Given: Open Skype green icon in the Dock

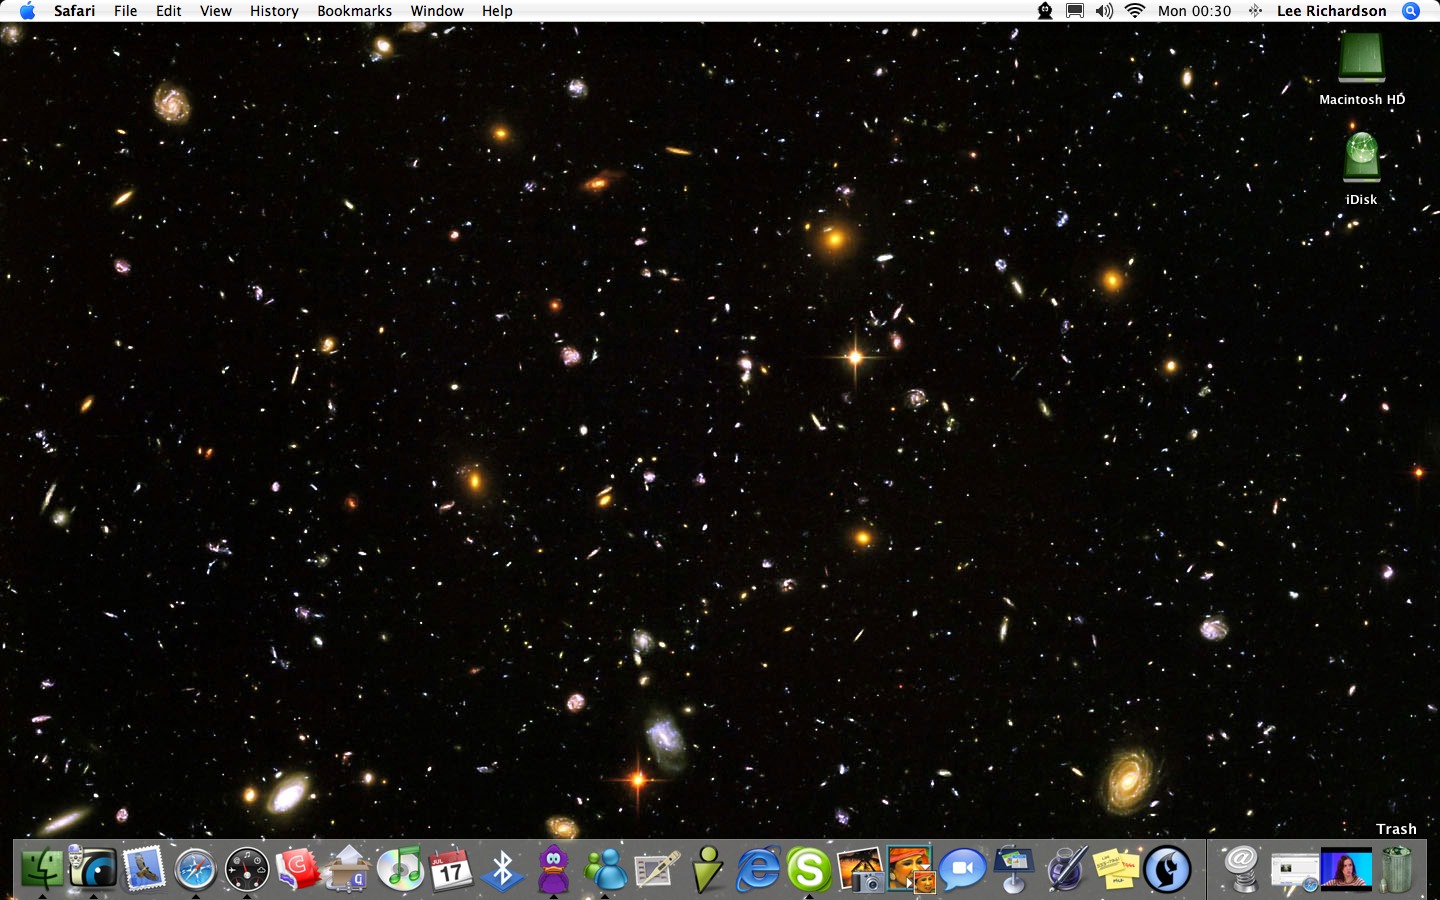Looking at the screenshot, I should (809, 869).
